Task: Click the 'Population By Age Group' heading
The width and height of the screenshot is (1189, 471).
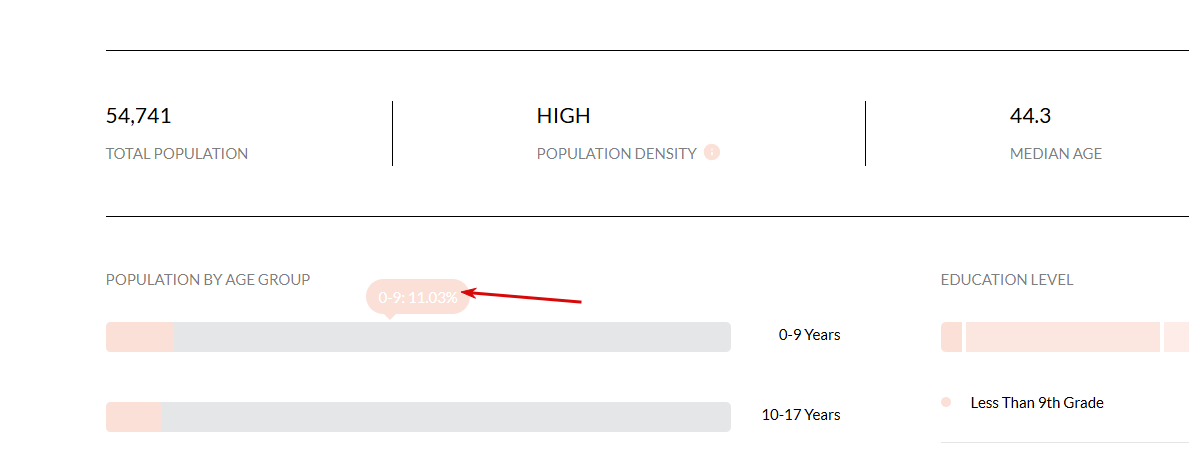Action: [208, 280]
